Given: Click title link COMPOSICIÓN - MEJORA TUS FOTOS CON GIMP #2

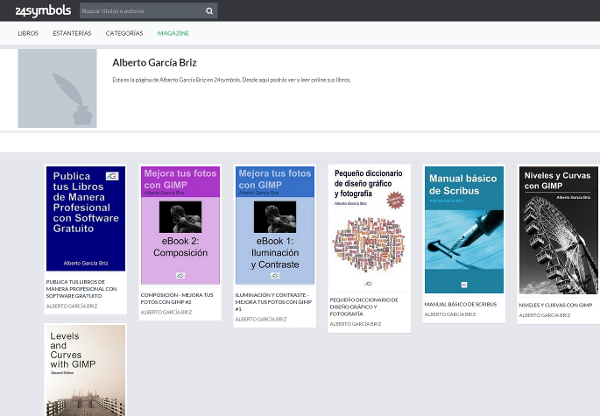Looking at the screenshot, I should pos(177,299).
